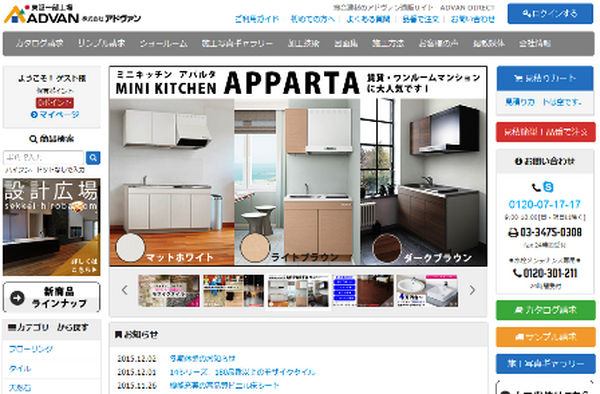Click the お知らせ news heading
600x394 pixels.
point(137,334)
